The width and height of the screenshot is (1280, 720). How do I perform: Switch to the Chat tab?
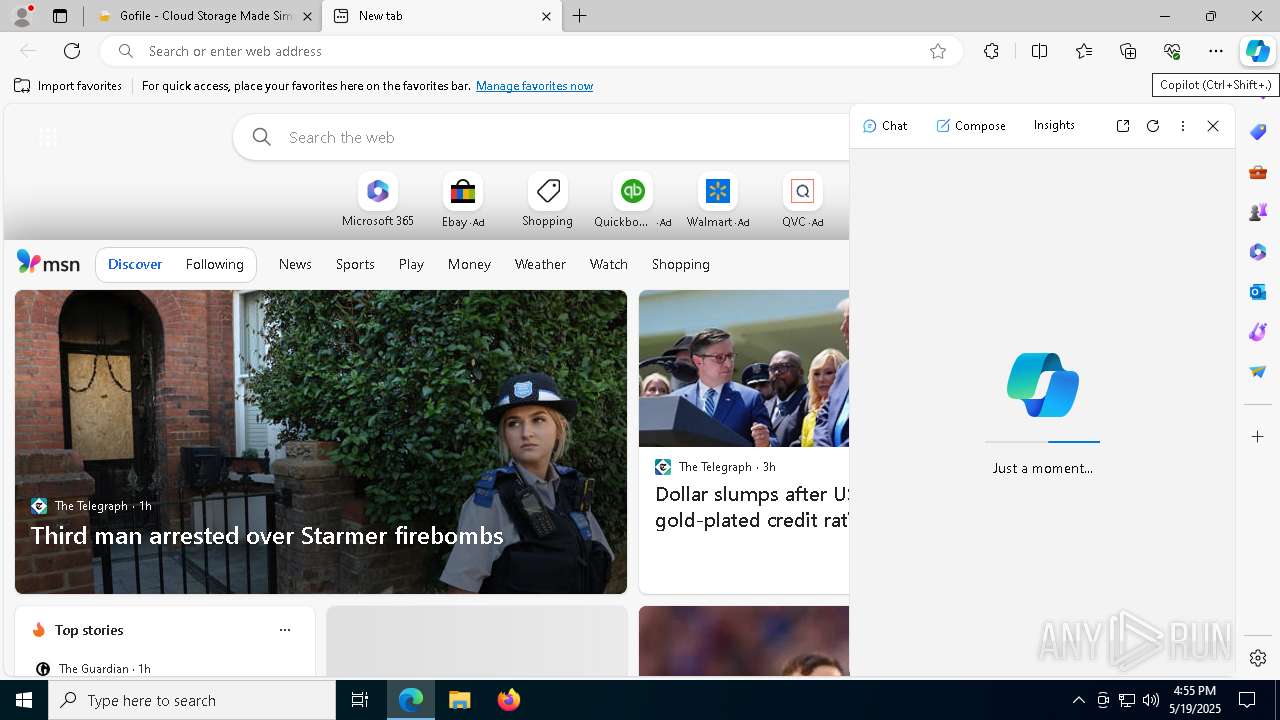[885, 126]
